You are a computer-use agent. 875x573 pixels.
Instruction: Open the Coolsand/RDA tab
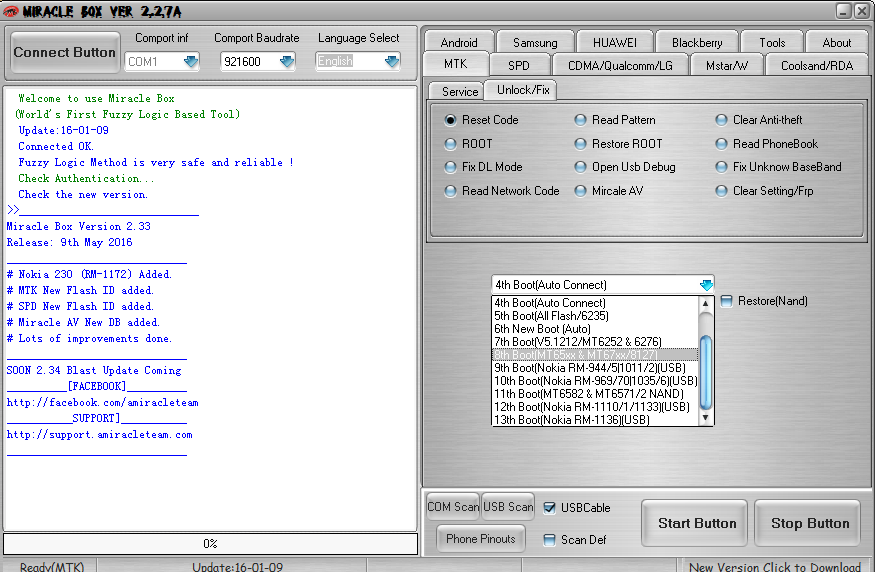click(817, 65)
